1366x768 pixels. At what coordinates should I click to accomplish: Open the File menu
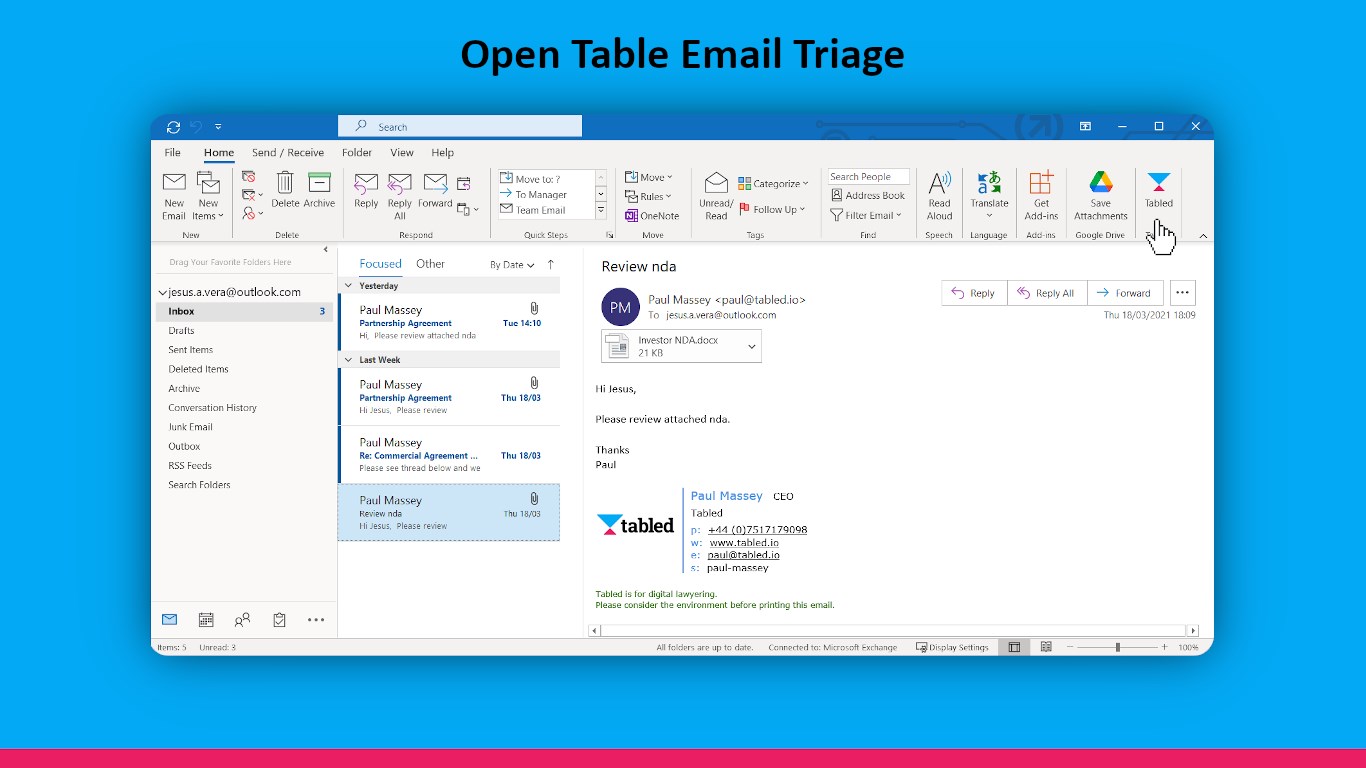tap(173, 153)
